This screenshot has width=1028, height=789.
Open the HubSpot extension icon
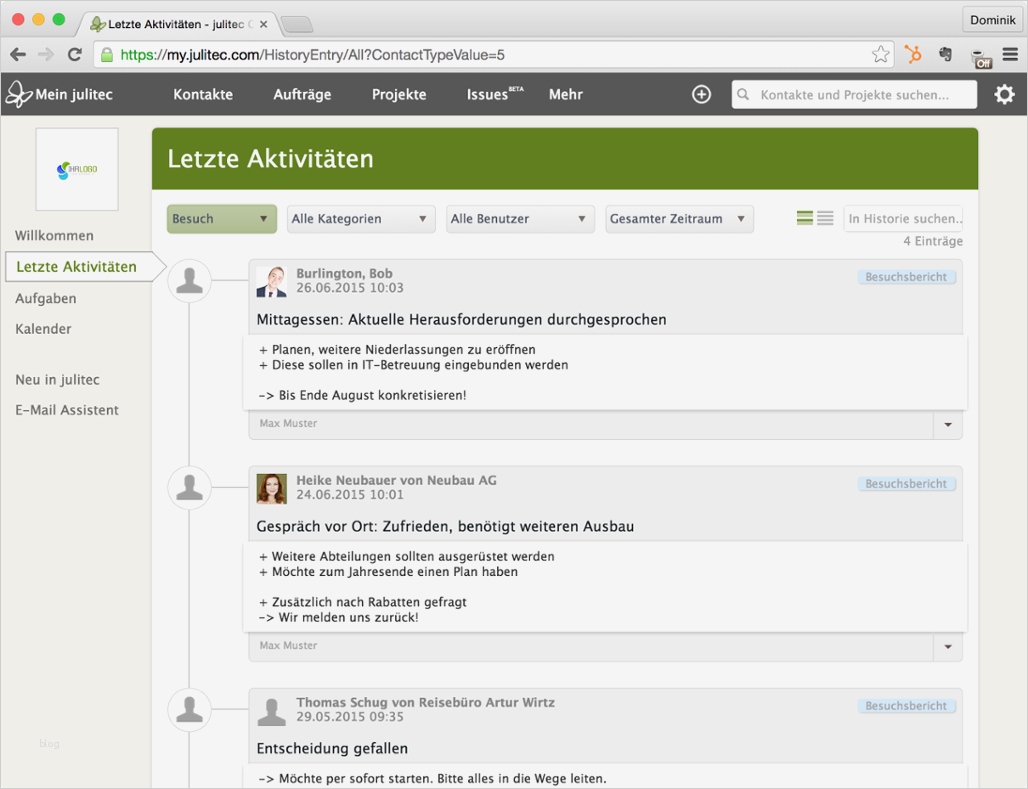pyautogui.click(x=913, y=54)
